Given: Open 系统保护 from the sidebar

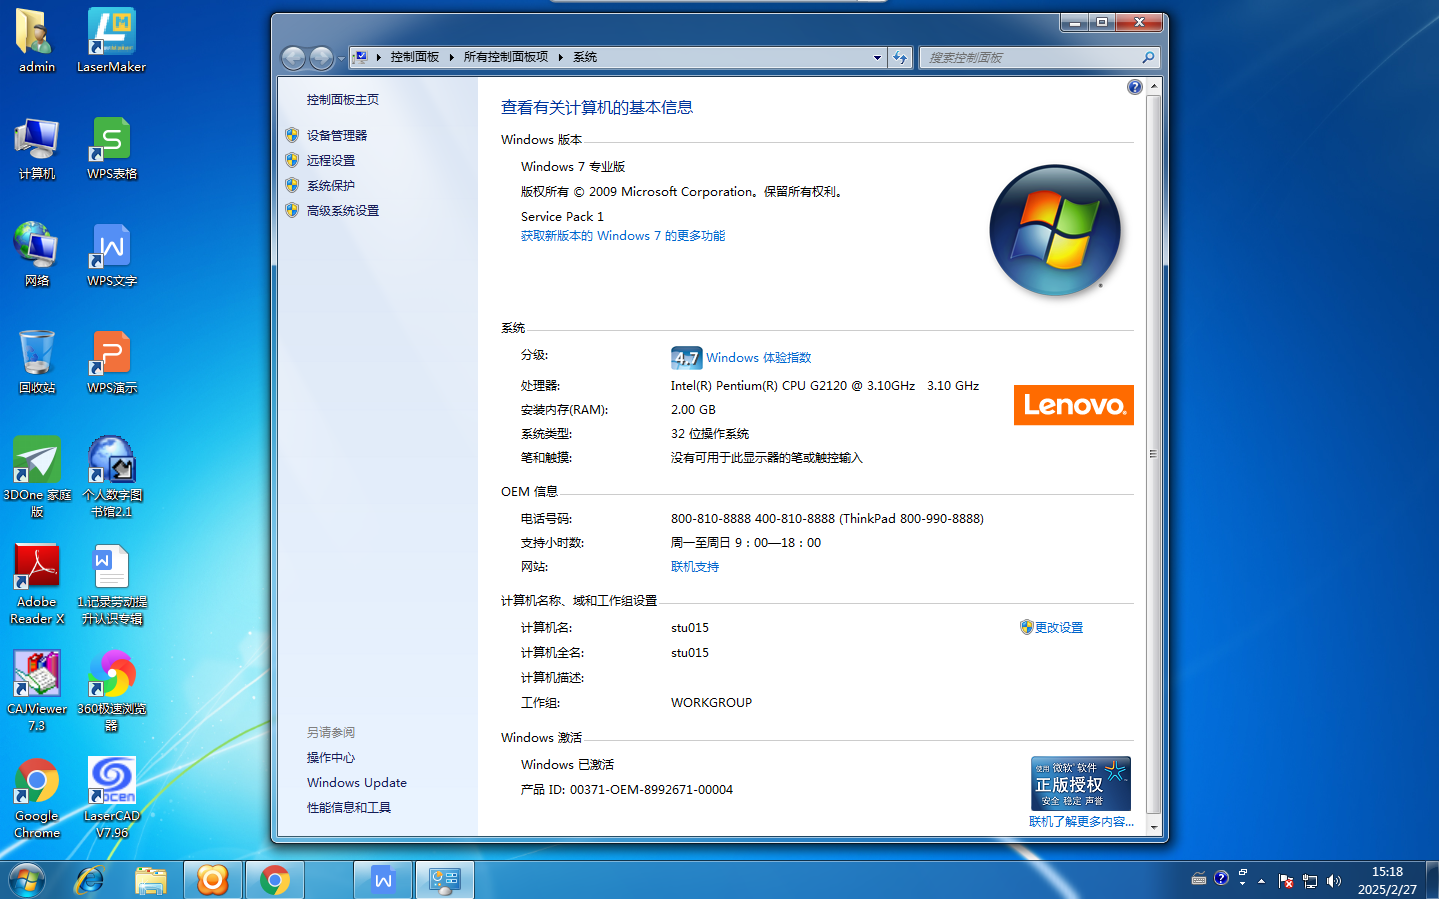Looking at the screenshot, I should [331, 185].
